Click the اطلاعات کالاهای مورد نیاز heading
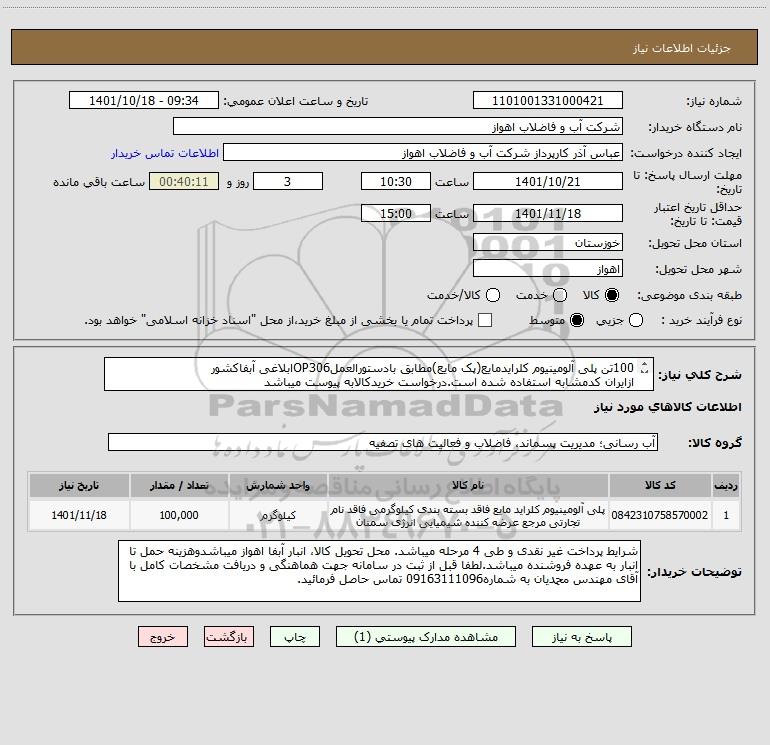 (668, 407)
